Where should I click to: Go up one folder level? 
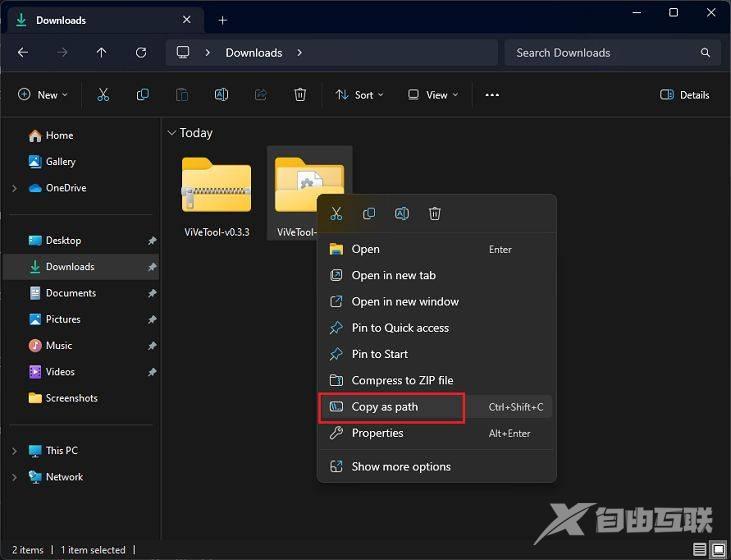(x=101, y=53)
